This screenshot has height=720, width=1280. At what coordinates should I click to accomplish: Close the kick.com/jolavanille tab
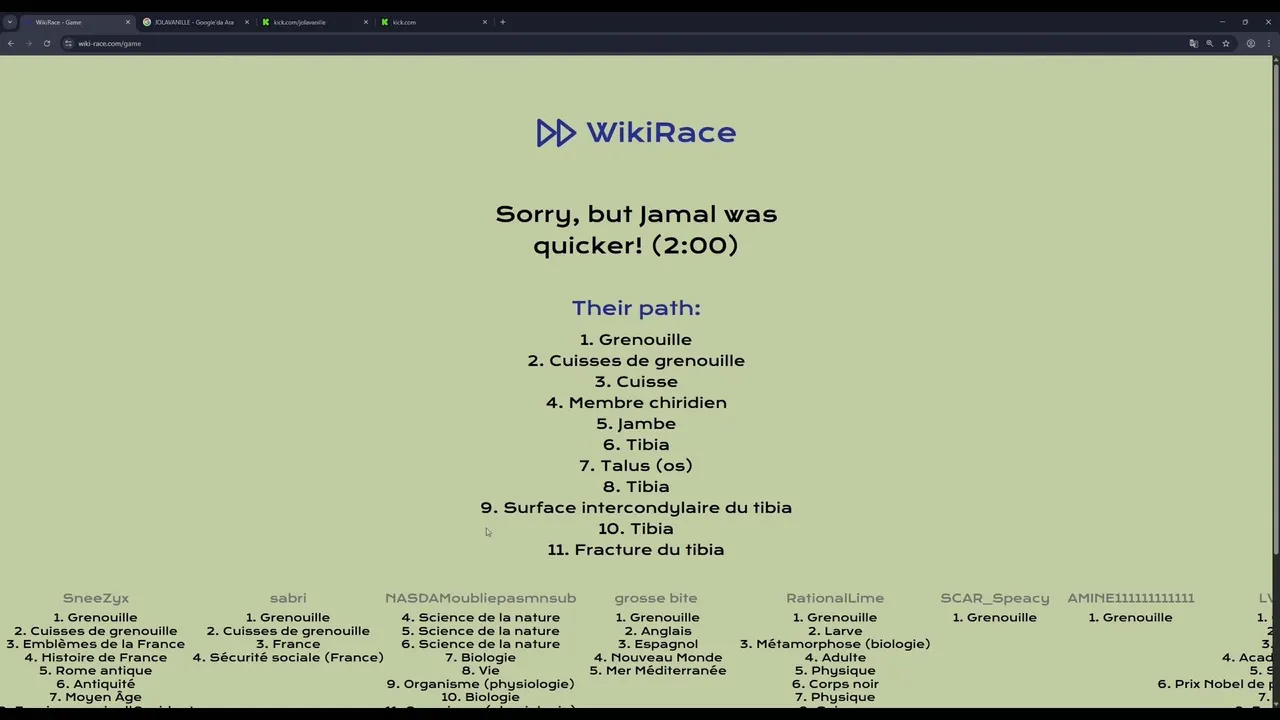[x=365, y=22]
